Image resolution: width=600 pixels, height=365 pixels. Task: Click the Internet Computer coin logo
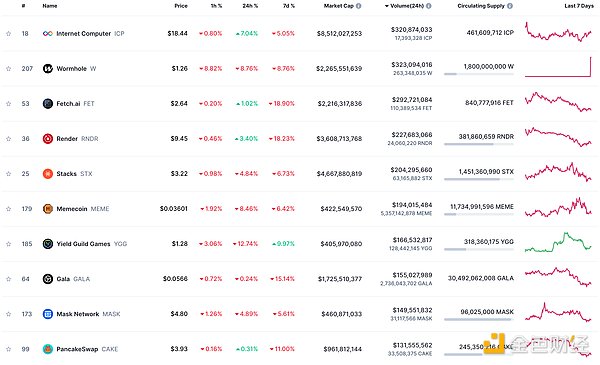[48, 34]
